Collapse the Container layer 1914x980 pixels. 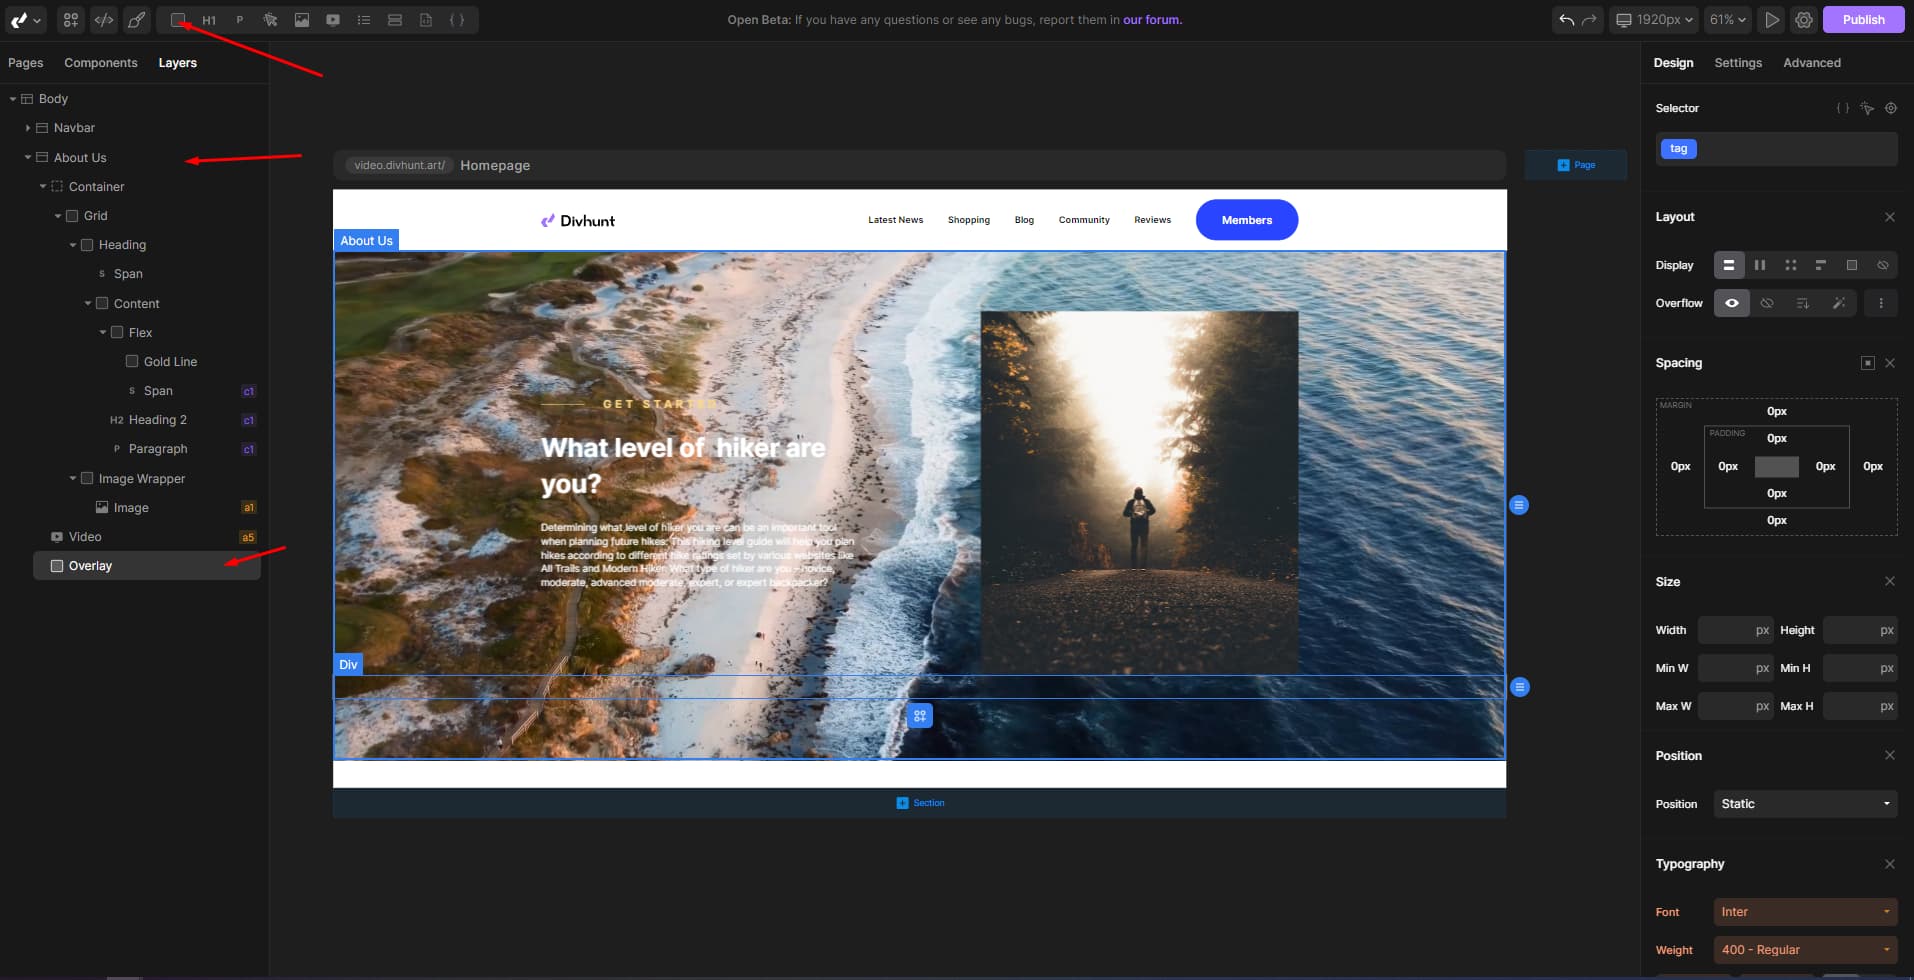click(43, 186)
